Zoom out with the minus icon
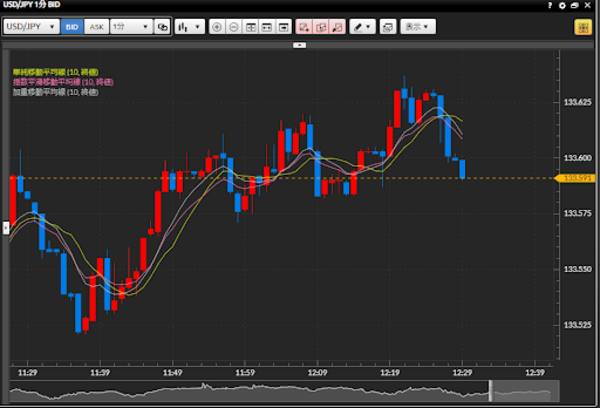The width and height of the screenshot is (600, 408). [234, 27]
